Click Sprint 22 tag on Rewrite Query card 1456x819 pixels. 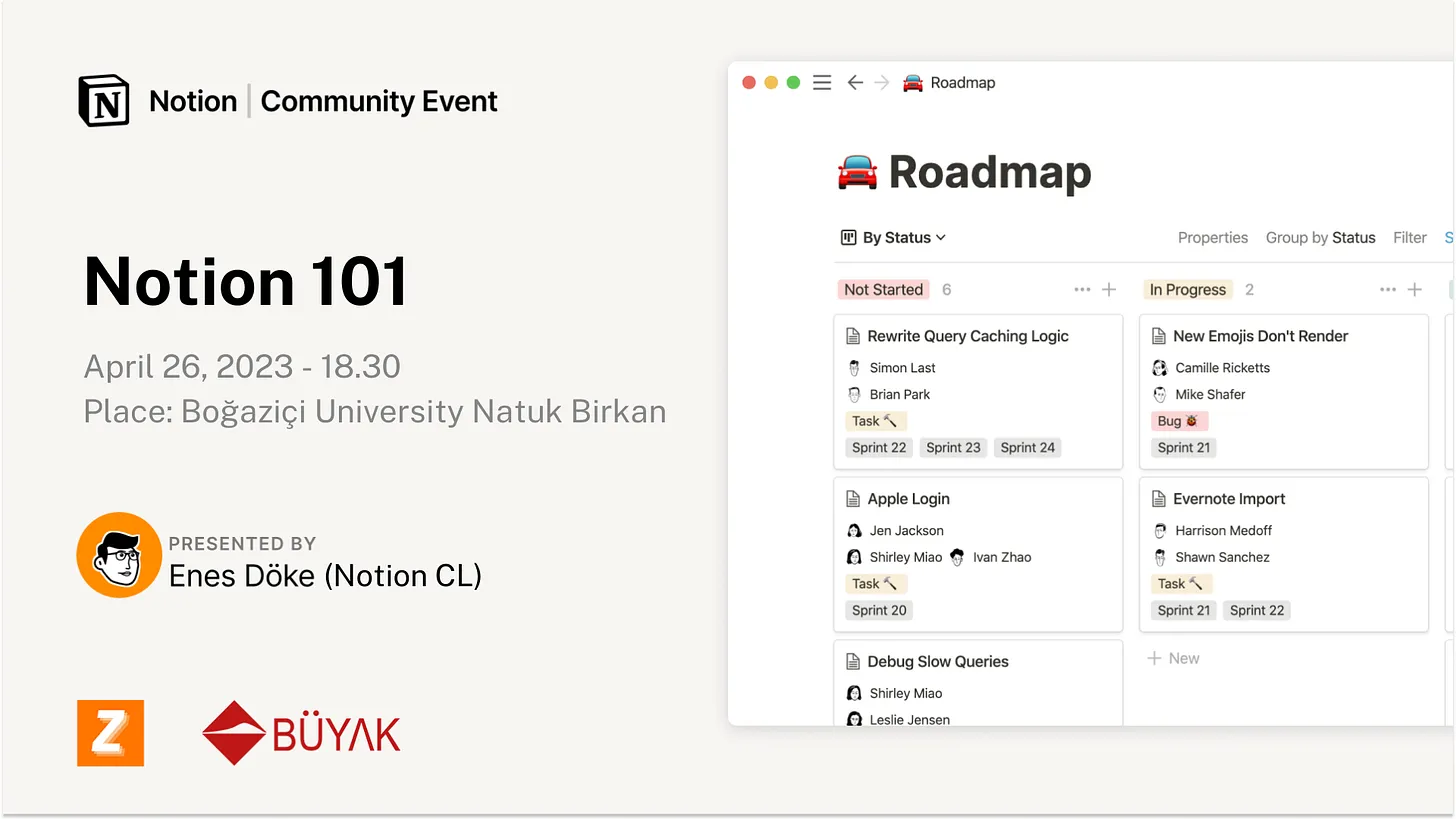[x=879, y=448]
